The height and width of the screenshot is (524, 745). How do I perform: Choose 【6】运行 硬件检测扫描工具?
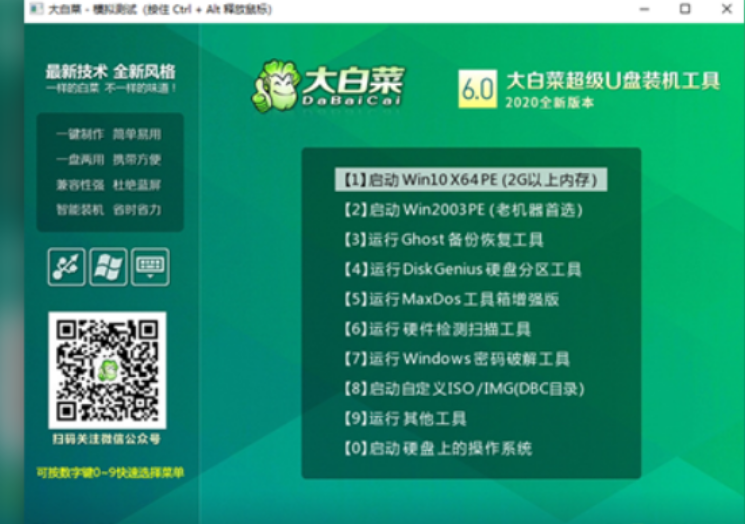pyautogui.click(x=437, y=329)
